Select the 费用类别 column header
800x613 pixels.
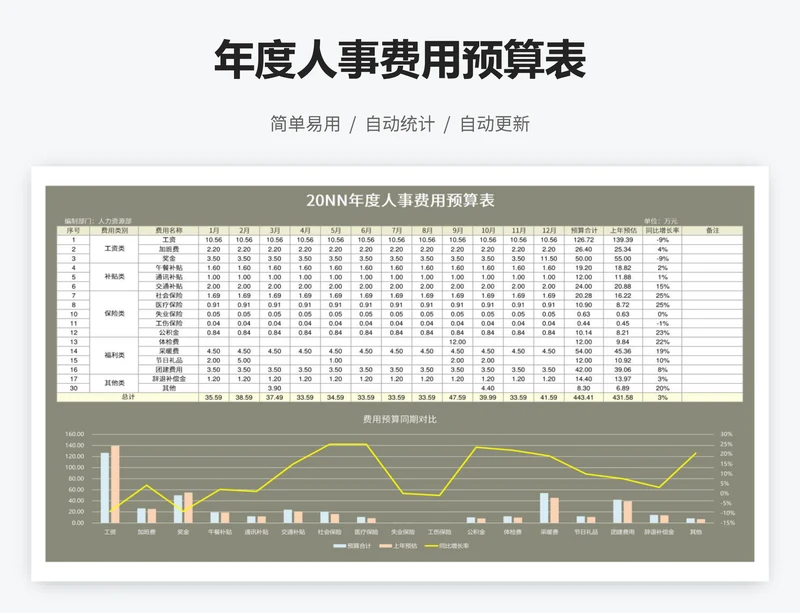tap(114, 230)
